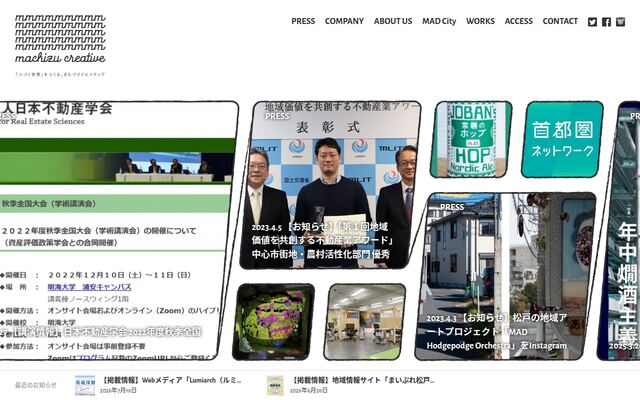Open the ACCESS menu item
Screen dimensions: 640x400
click(x=518, y=21)
